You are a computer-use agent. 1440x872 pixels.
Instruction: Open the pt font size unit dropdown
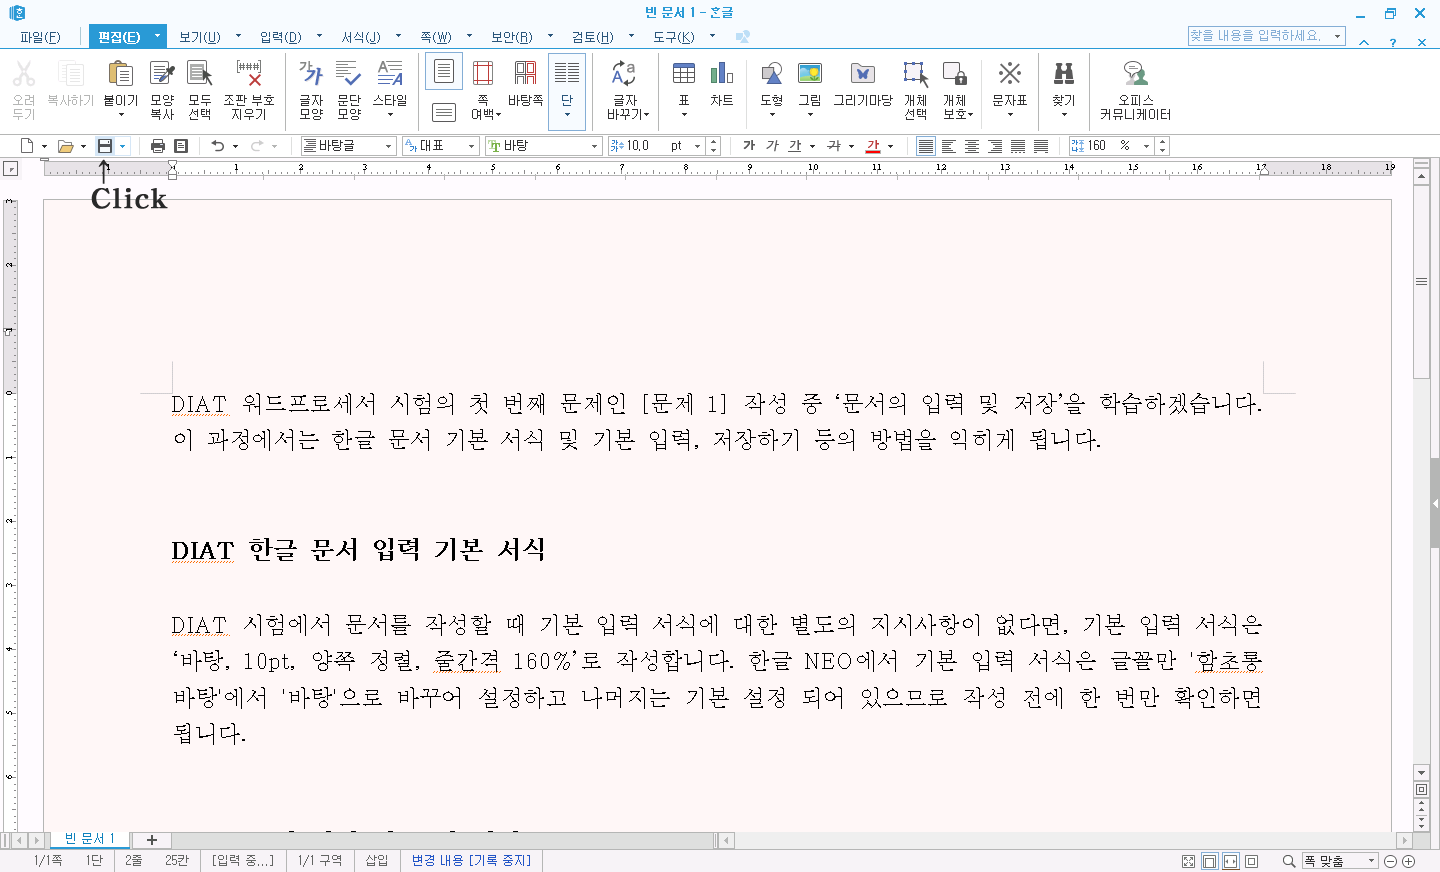pyautogui.click(x=697, y=146)
